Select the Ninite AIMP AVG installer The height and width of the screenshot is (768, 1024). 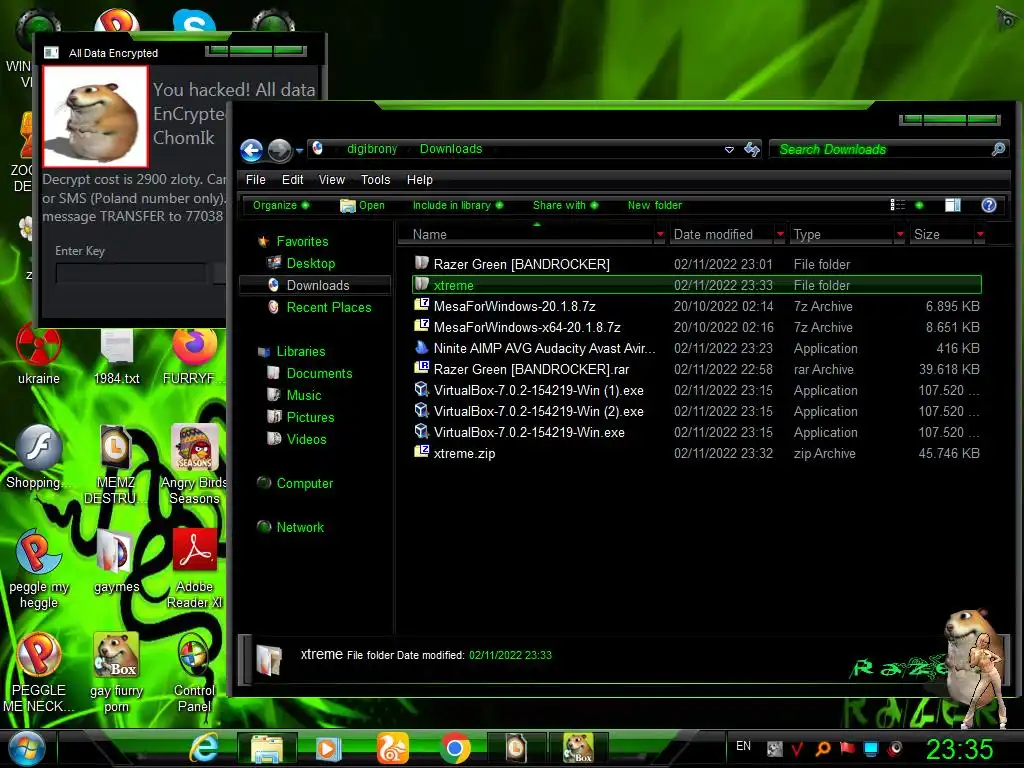click(x=697, y=348)
